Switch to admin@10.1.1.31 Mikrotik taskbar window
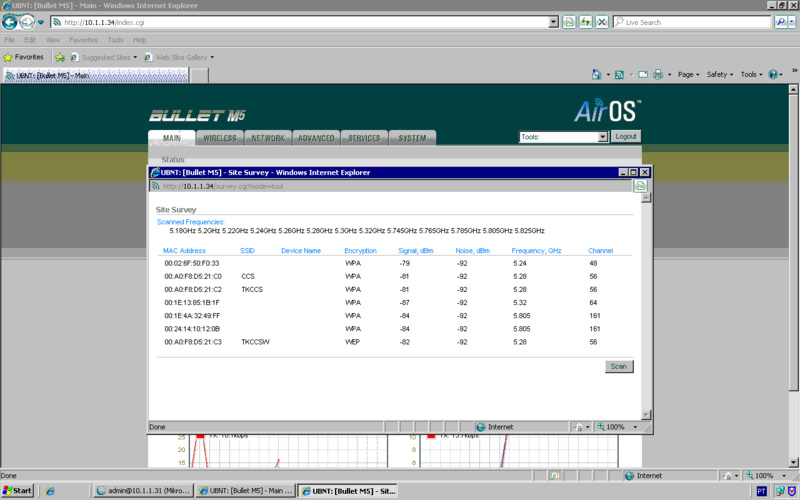Screen dimensions: 800x500 144,491
